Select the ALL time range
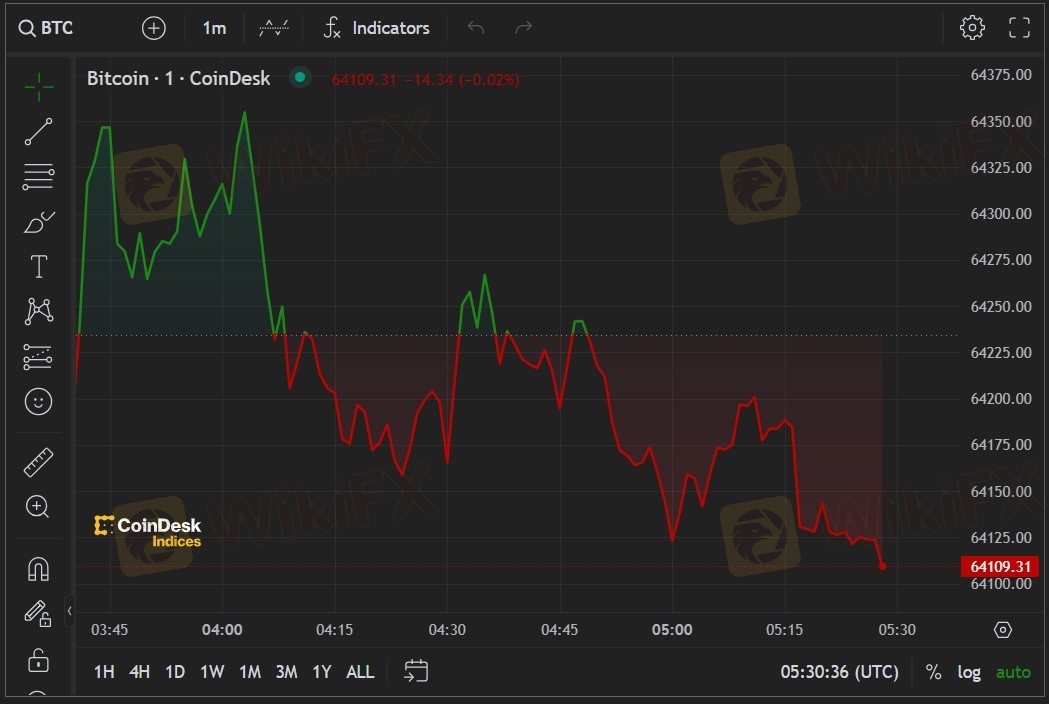This screenshot has width=1049, height=704. [360, 672]
